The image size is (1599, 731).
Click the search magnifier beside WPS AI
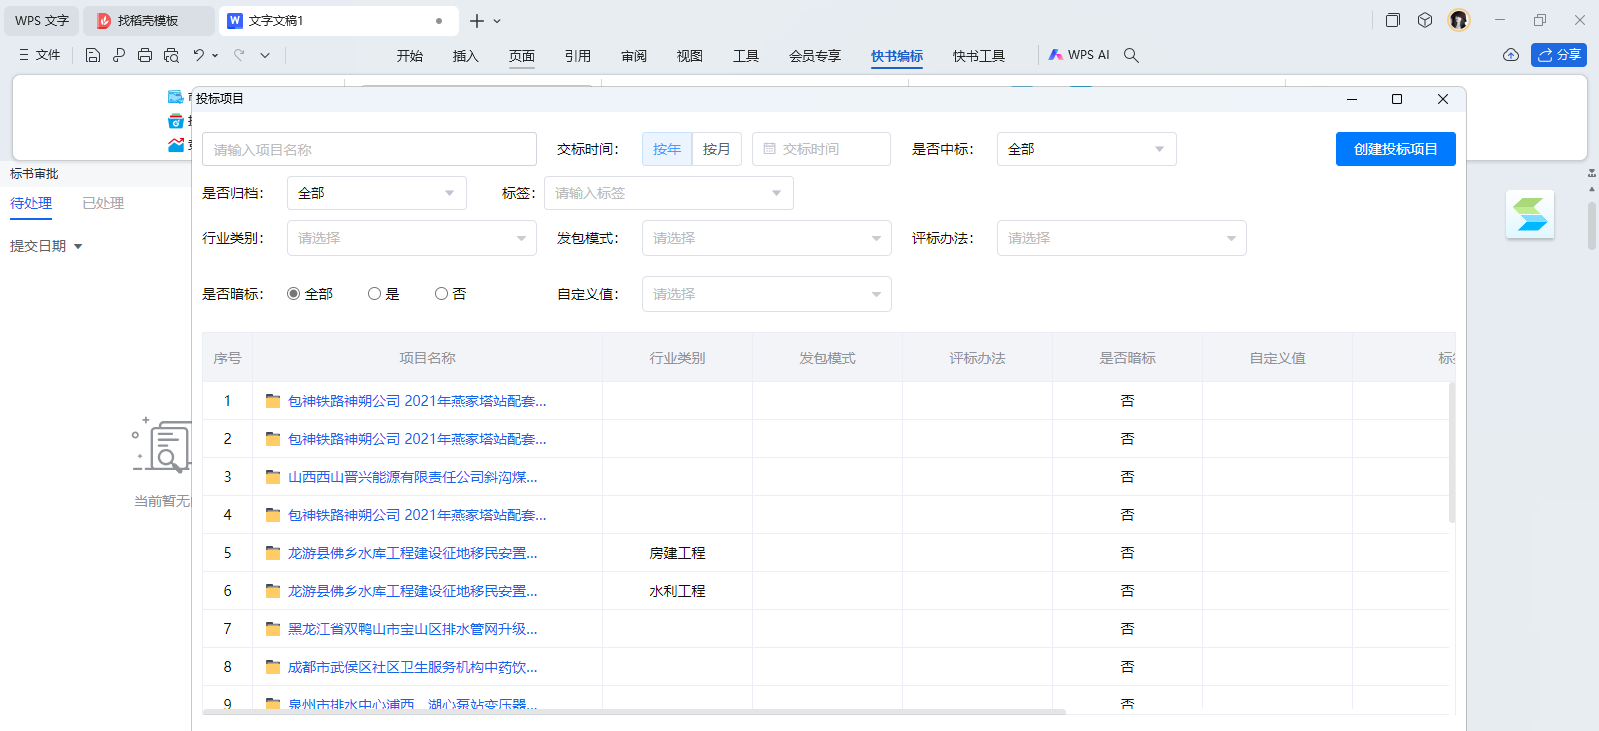pos(1131,55)
